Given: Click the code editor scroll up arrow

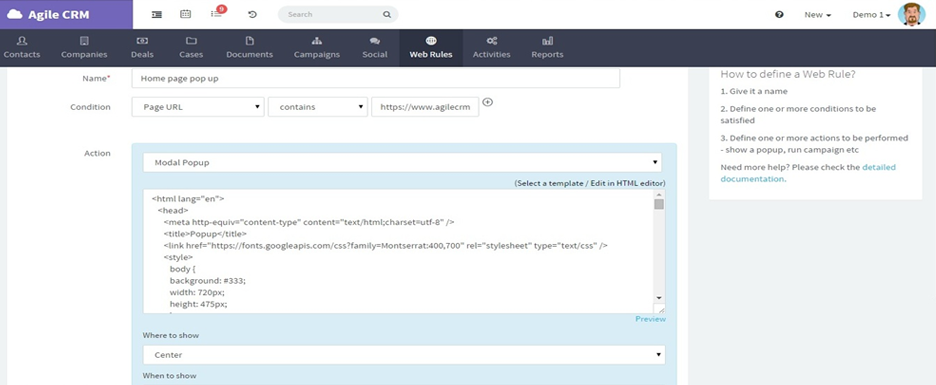Looking at the screenshot, I should click(x=659, y=194).
